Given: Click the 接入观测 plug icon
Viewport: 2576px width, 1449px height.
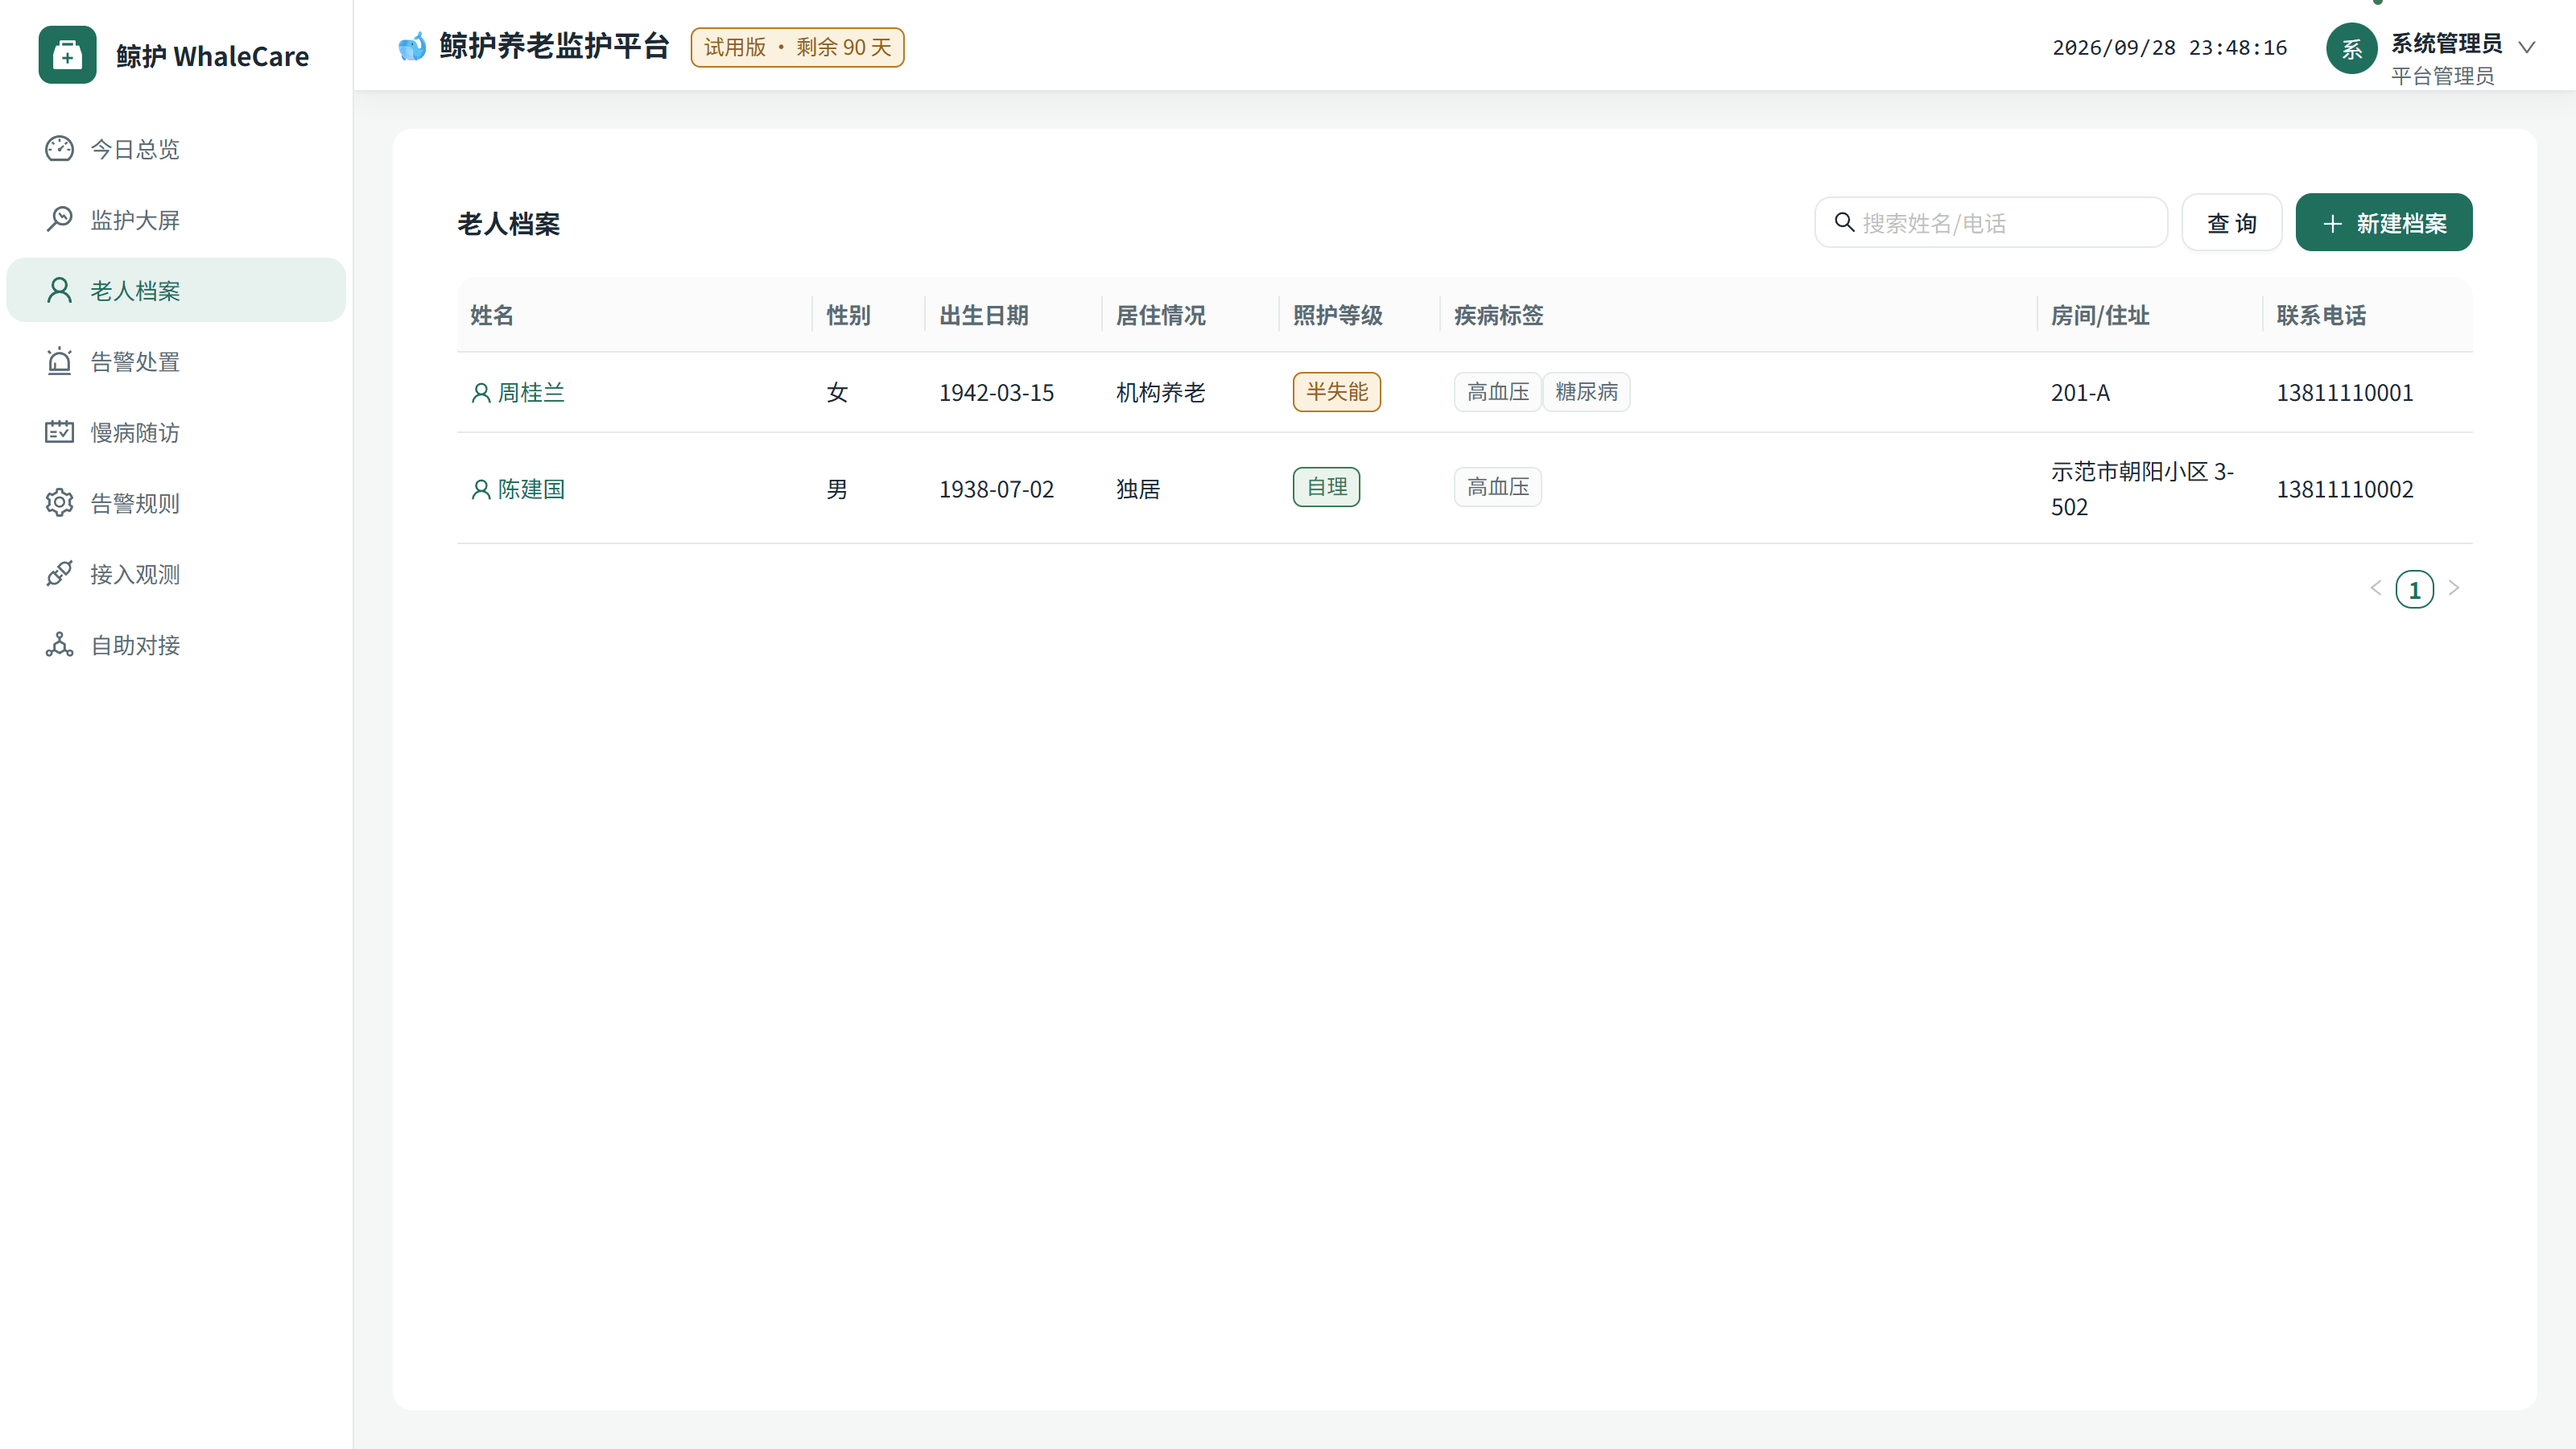Looking at the screenshot, I should (59, 574).
